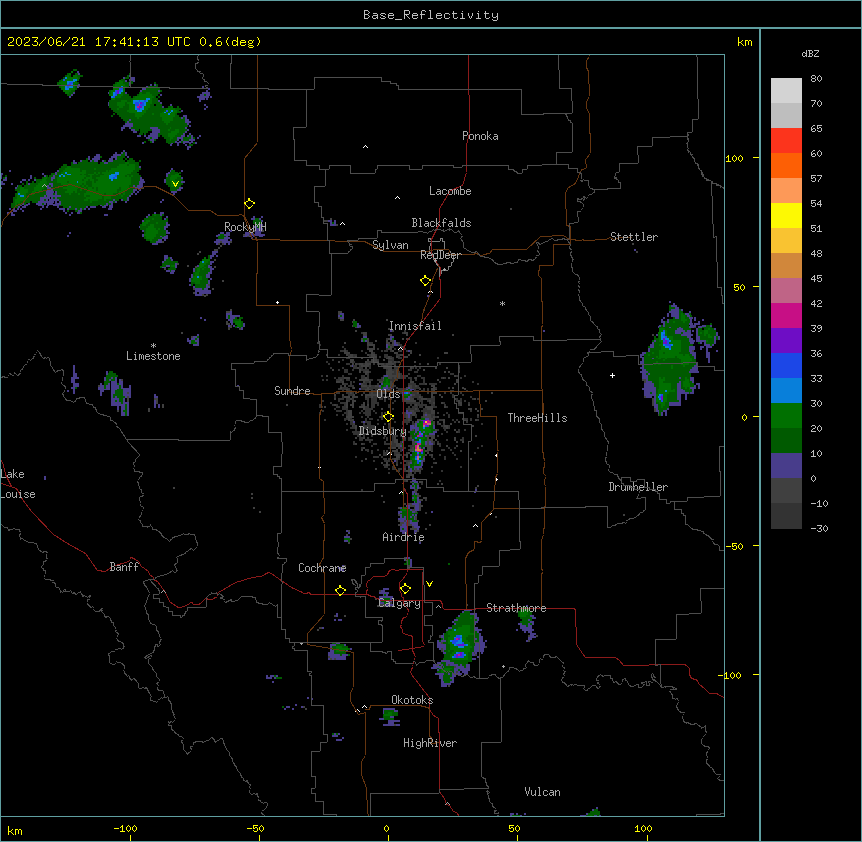
Task: Click the yellow diamond marker above Calgary label
Action: pyautogui.click(x=405, y=589)
